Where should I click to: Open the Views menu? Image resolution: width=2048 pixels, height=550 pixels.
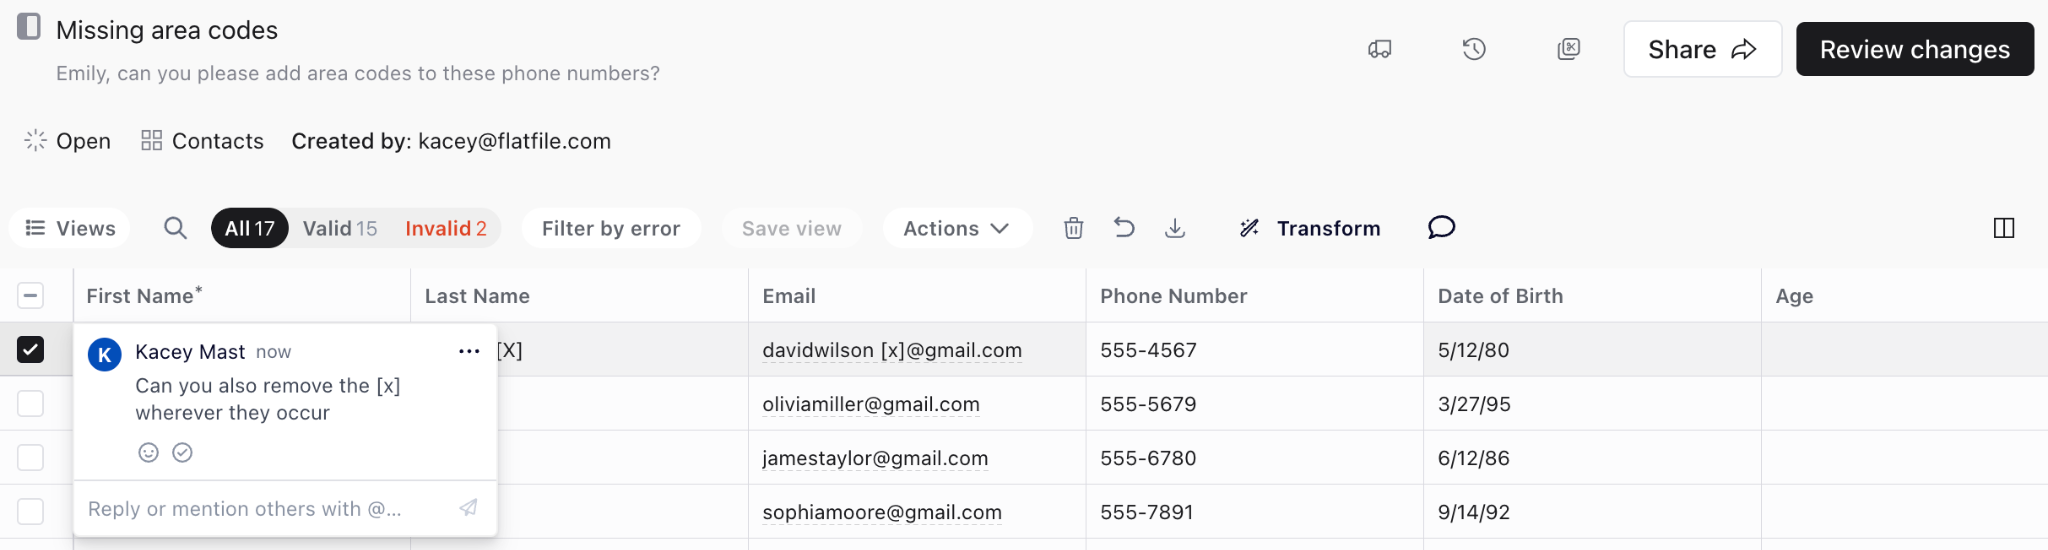click(70, 228)
